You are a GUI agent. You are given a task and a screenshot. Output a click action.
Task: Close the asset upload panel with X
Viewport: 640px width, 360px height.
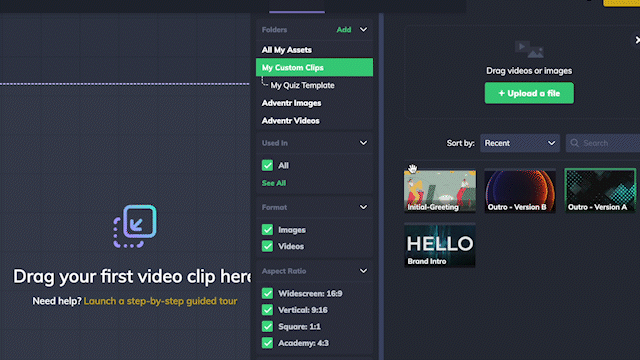[x=636, y=40]
